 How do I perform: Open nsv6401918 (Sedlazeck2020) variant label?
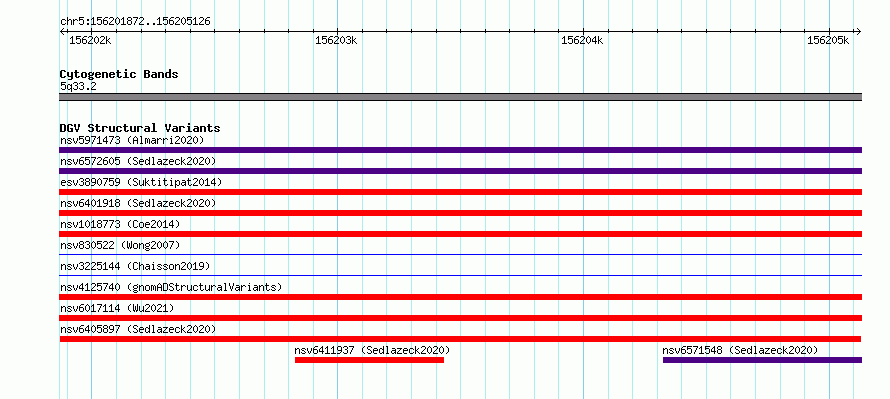tap(138, 203)
